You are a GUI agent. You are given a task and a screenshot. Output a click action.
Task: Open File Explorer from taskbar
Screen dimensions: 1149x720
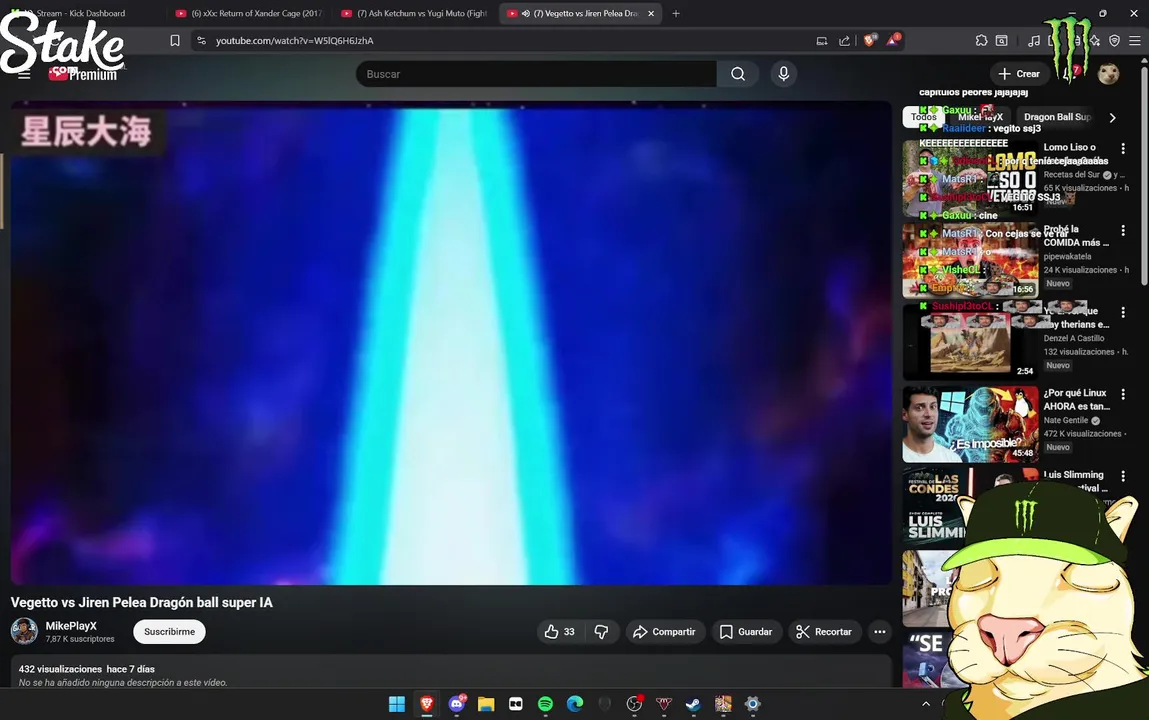486,704
